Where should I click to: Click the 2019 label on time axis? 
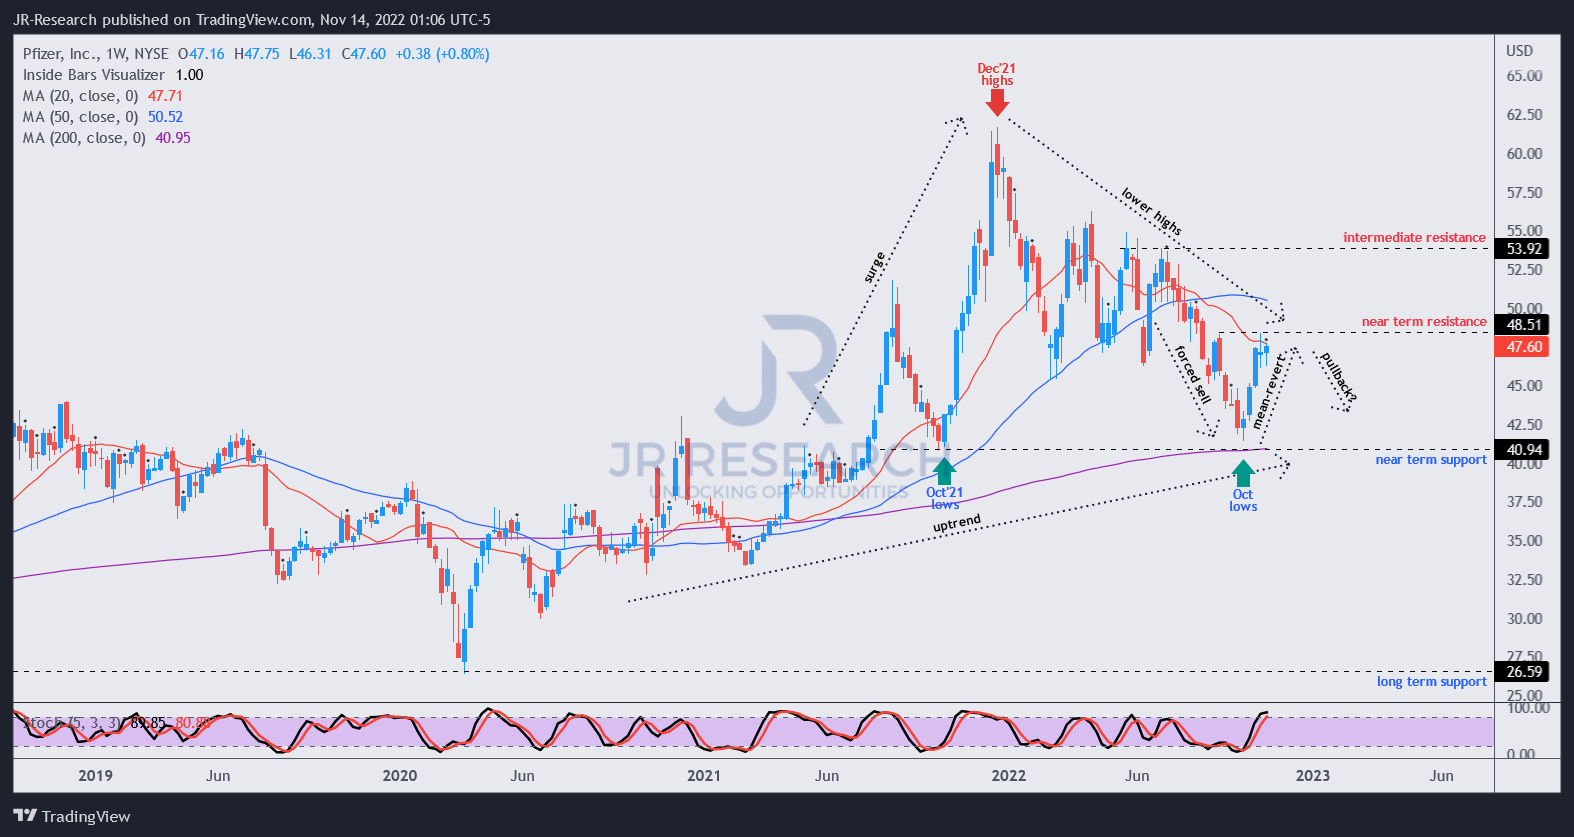coord(95,775)
